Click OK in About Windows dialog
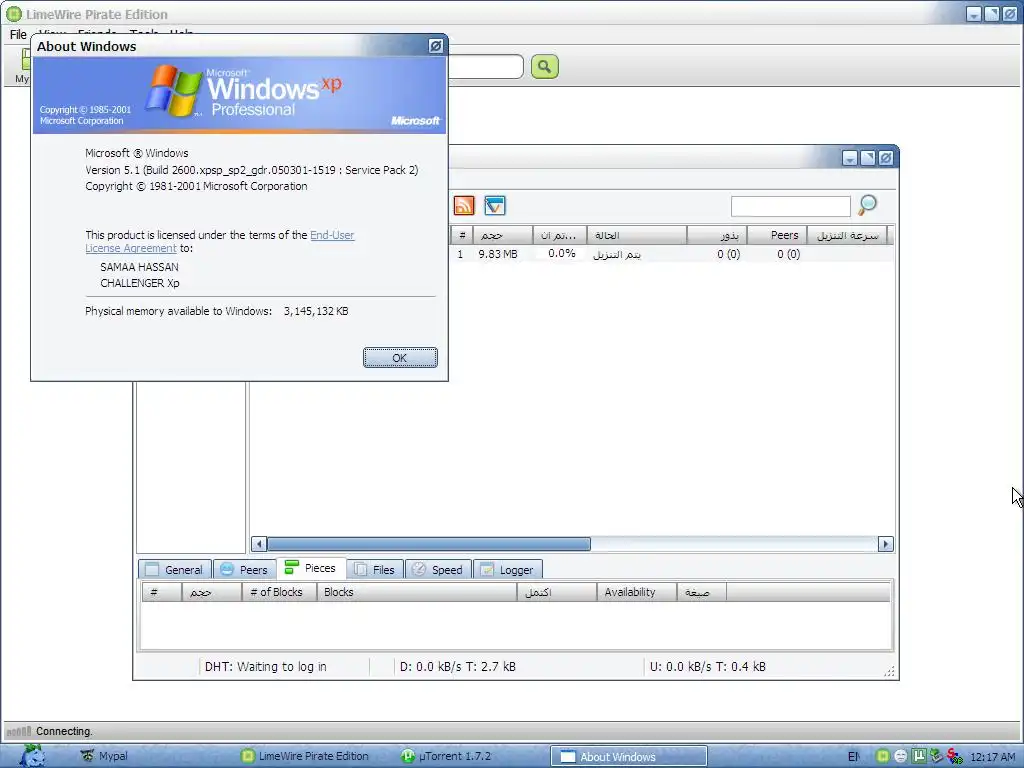This screenshot has height=768, width=1024. (400, 358)
